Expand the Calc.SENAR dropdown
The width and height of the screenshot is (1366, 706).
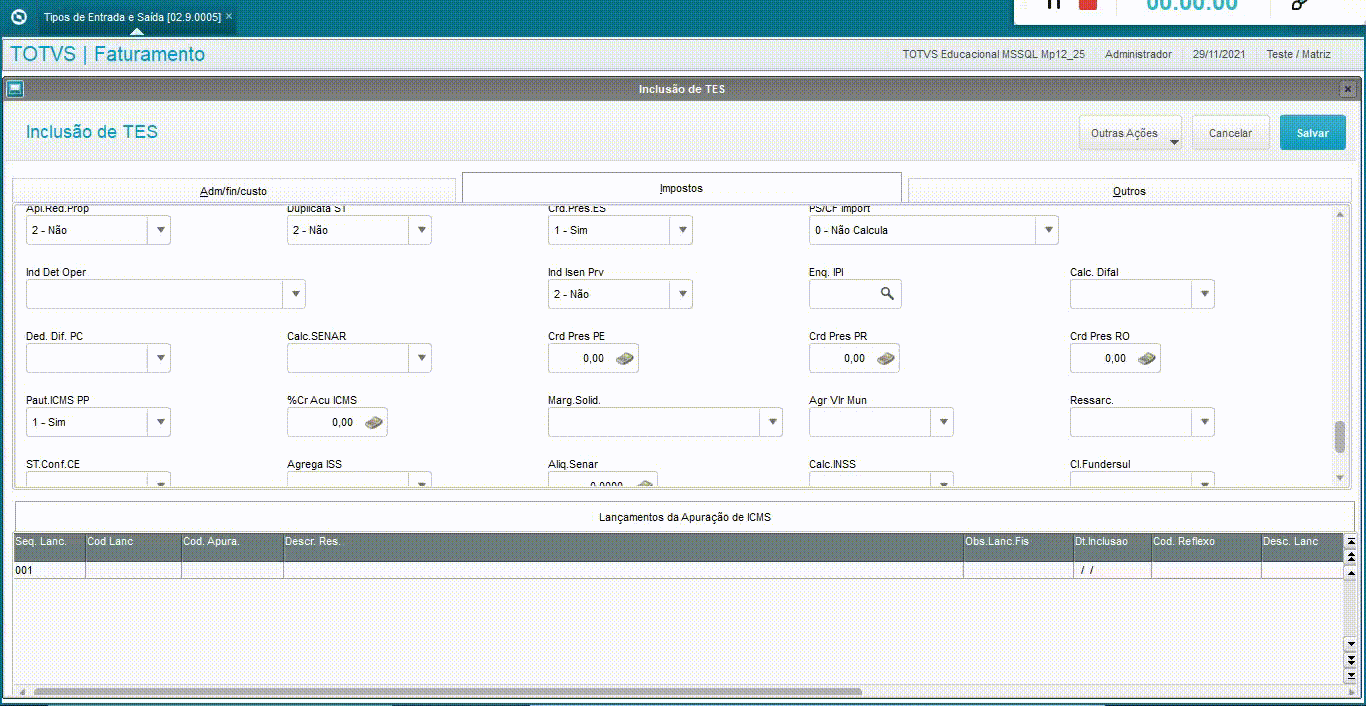pyautogui.click(x=421, y=358)
